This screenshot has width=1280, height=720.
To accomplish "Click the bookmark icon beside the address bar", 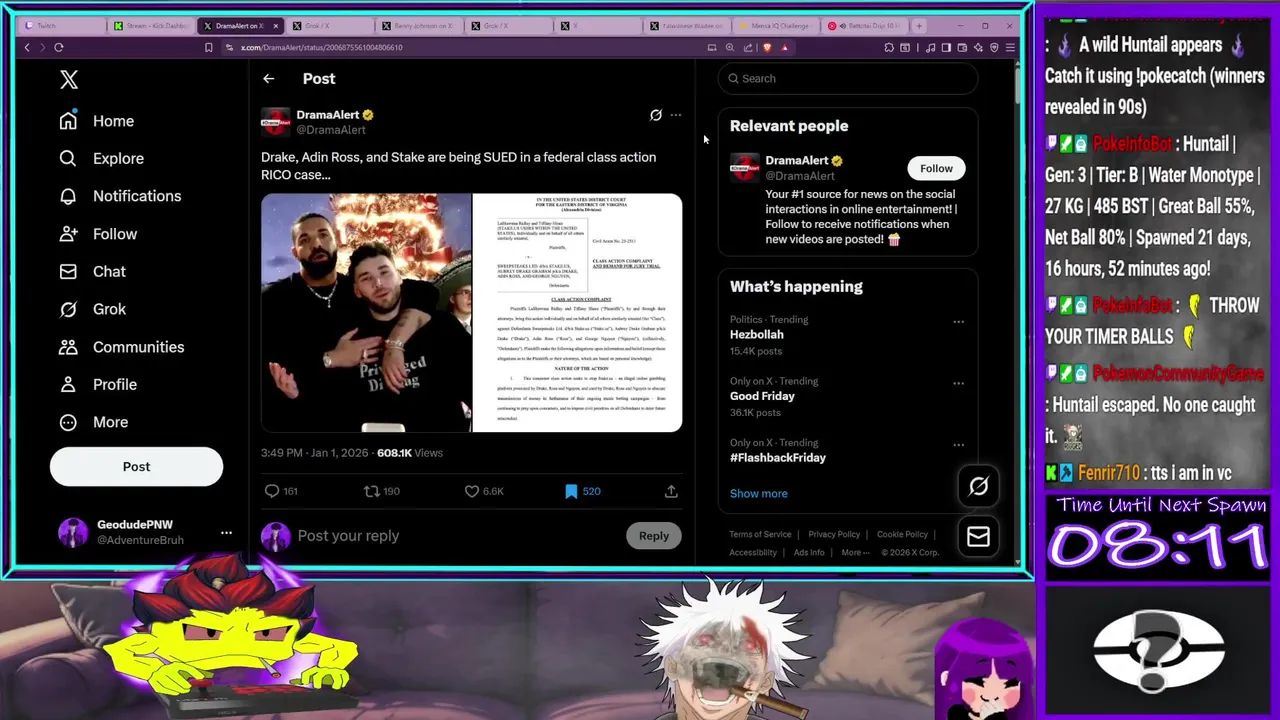I will 208,47.
